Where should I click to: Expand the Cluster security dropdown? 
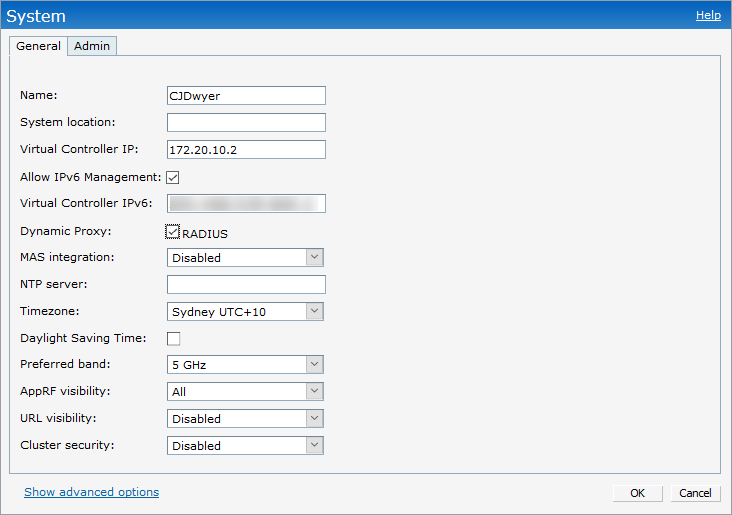pyautogui.click(x=245, y=446)
